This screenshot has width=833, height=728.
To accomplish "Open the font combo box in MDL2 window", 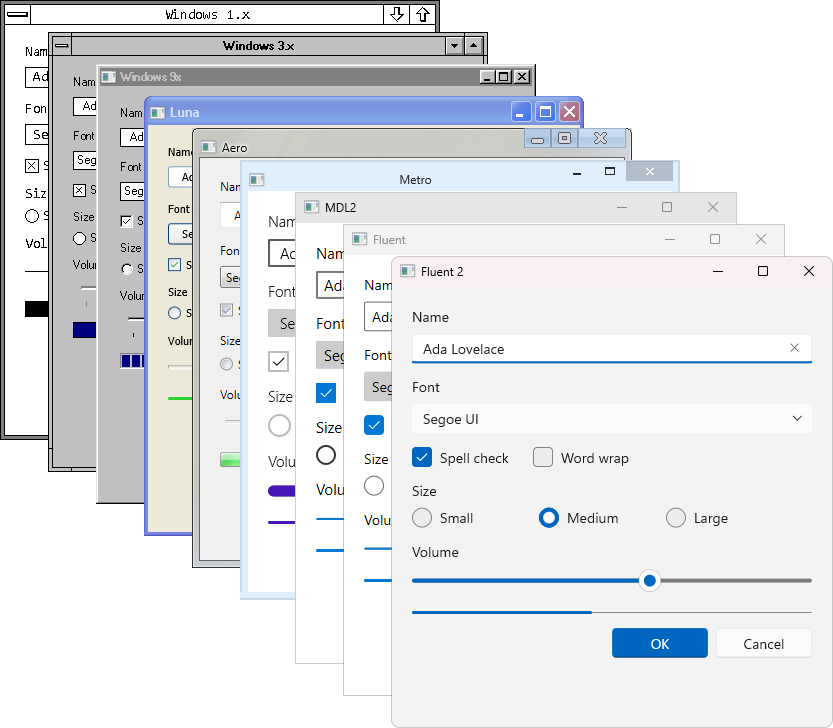I will (330, 355).
